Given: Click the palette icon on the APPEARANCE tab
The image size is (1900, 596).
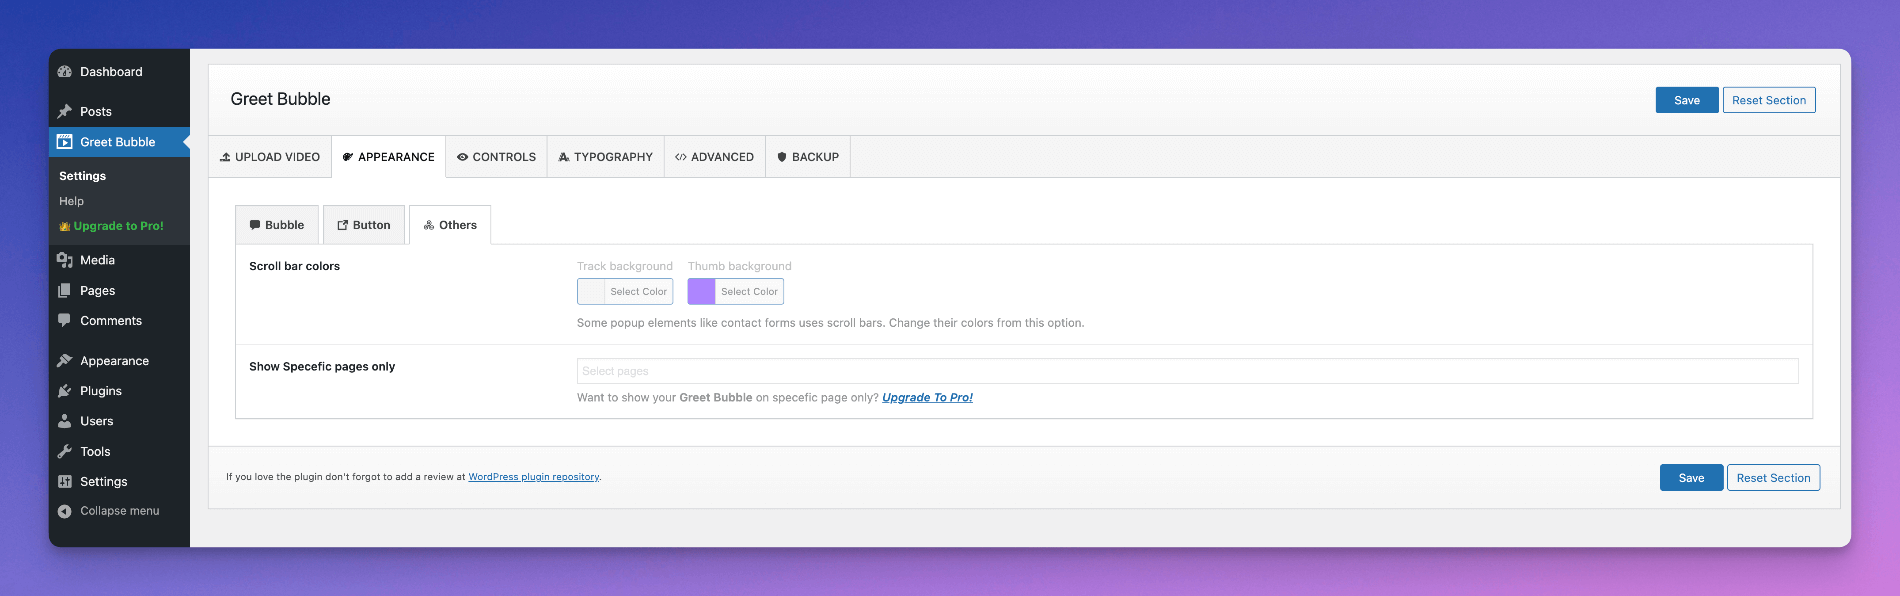Looking at the screenshot, I should coord(348,157).
